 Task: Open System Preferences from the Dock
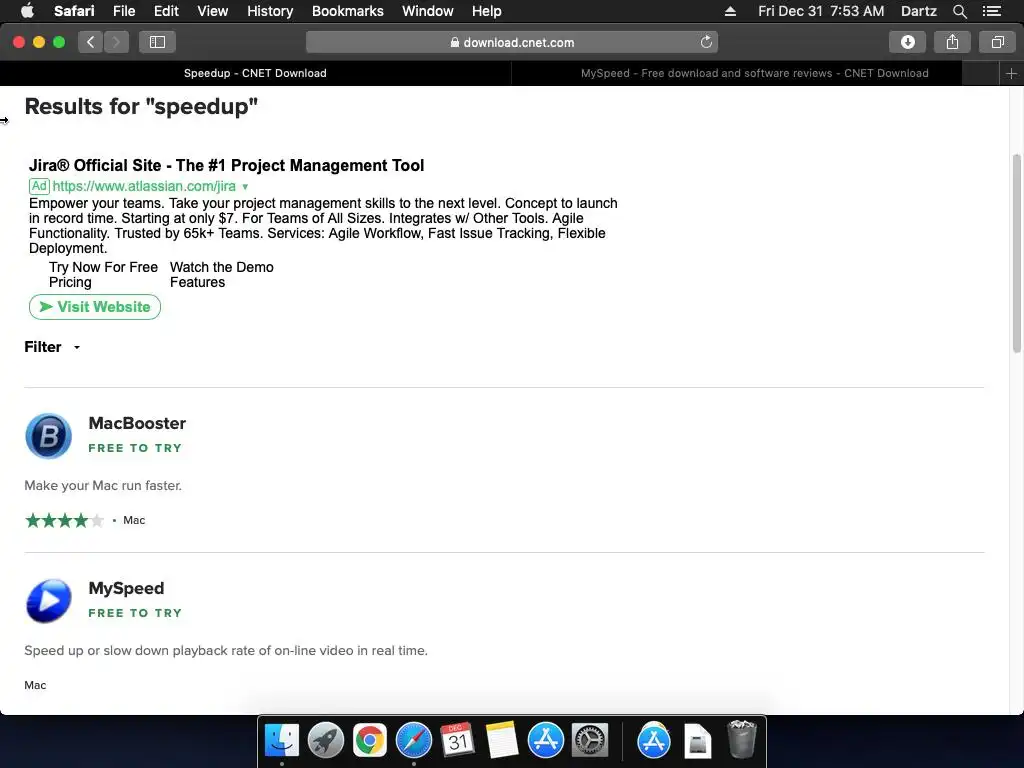point(590,741)
